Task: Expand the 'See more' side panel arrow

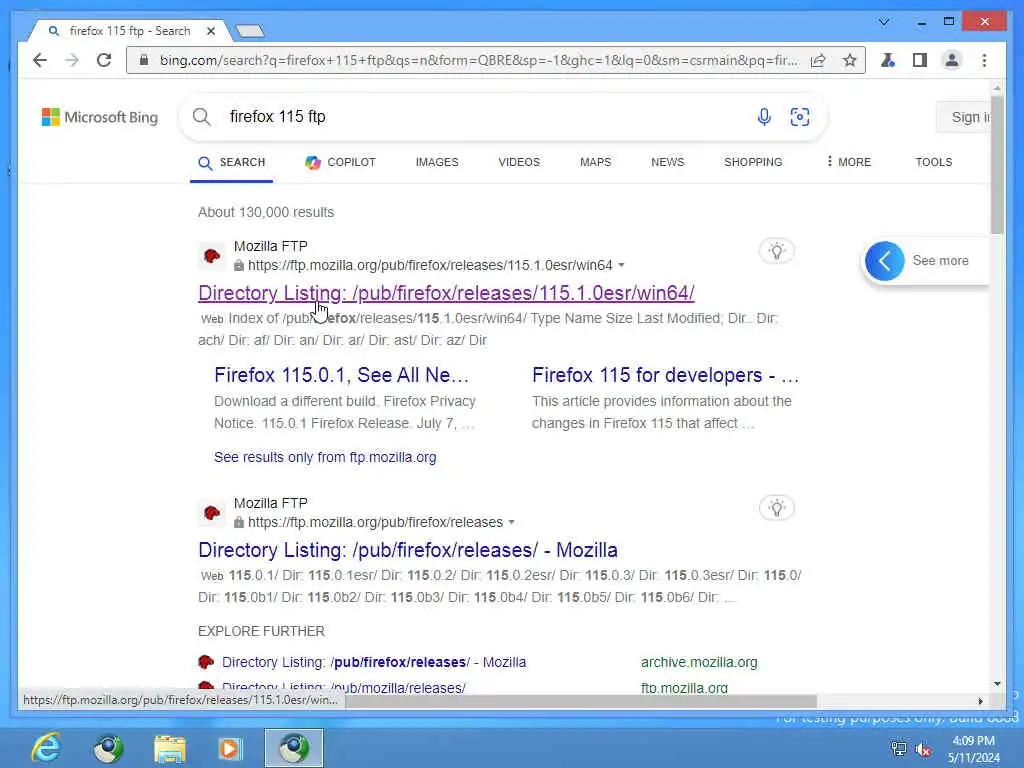Action: point(884,261)
